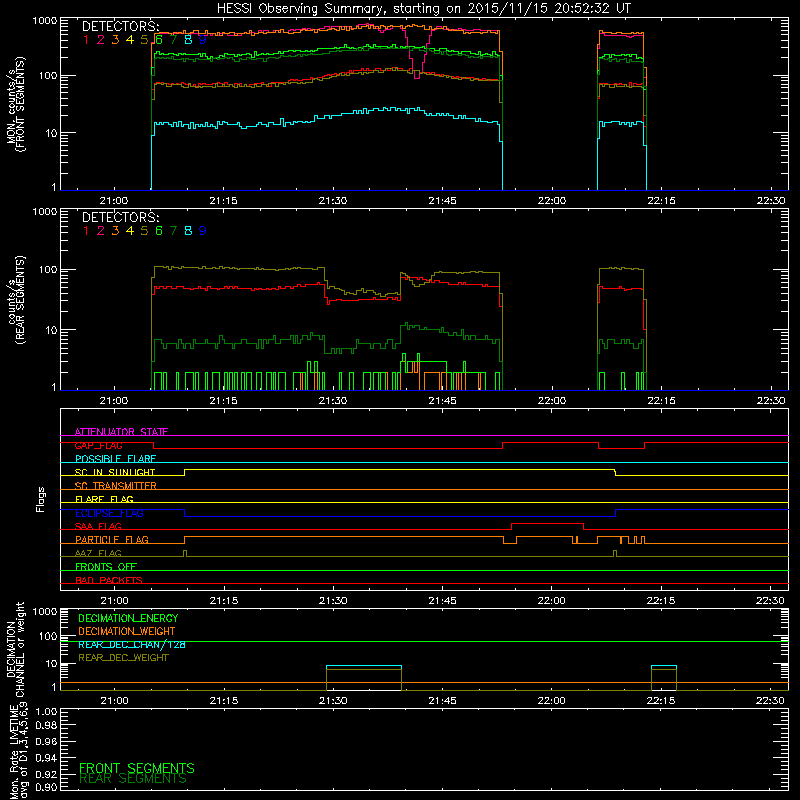The width and height of the screenshot is (800, 800).
Task: Click the HESSI Observing Summary title
Action: [424, 9]
